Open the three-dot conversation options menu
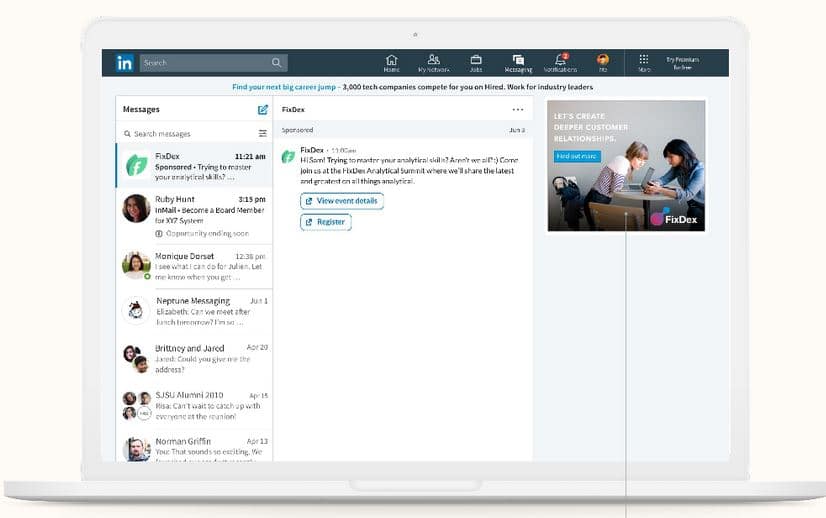 tap(518, 110)
